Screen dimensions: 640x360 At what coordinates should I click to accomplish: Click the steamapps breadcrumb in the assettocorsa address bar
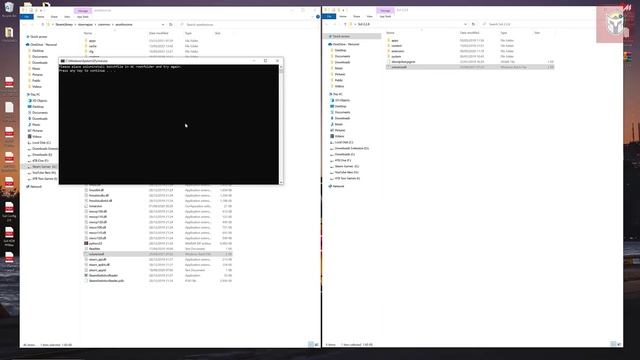(86, 24)
